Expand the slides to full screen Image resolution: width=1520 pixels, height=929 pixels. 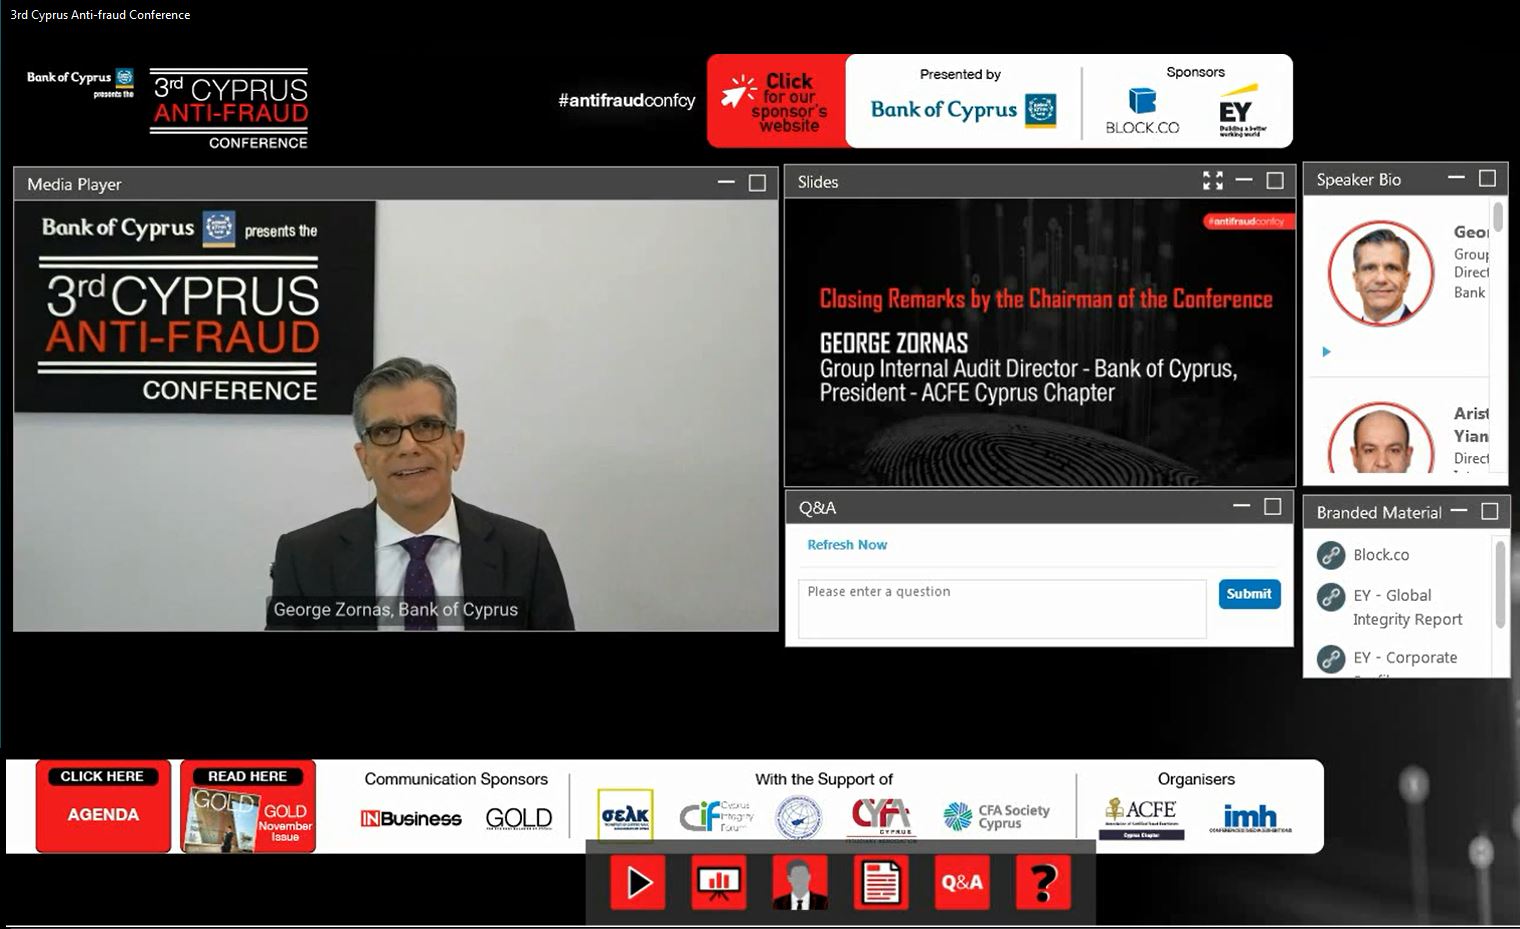(x=1213, y=181)
